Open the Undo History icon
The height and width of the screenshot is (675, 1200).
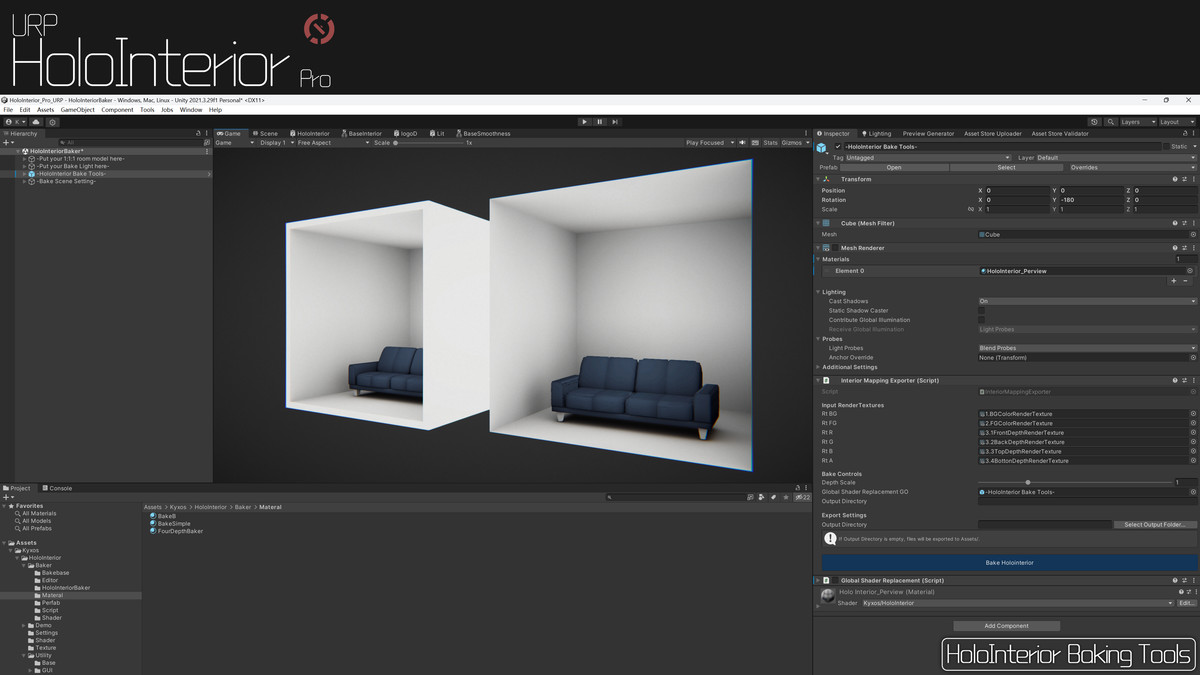click(x=1094, y=122)
